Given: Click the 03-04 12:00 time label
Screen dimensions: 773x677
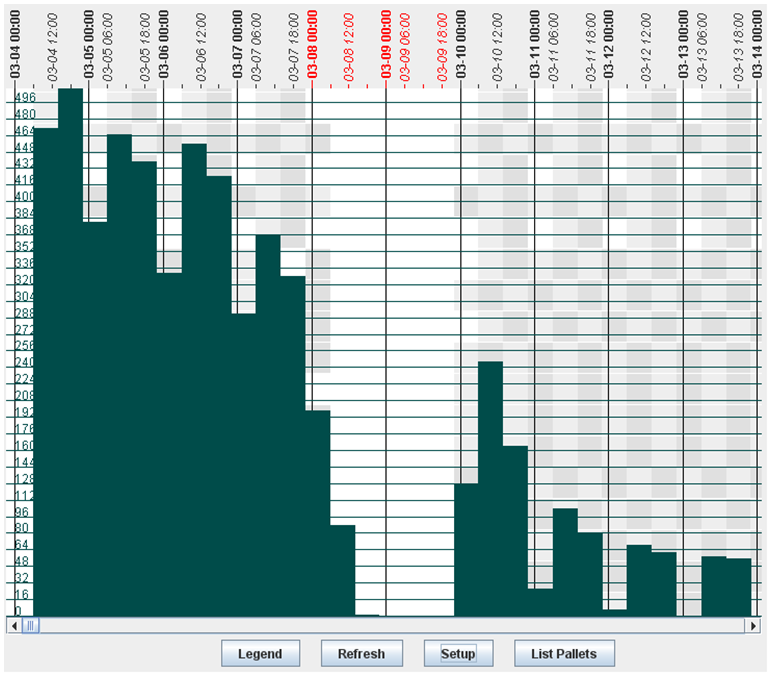Looking at the screenshot, I should (52, 47).
